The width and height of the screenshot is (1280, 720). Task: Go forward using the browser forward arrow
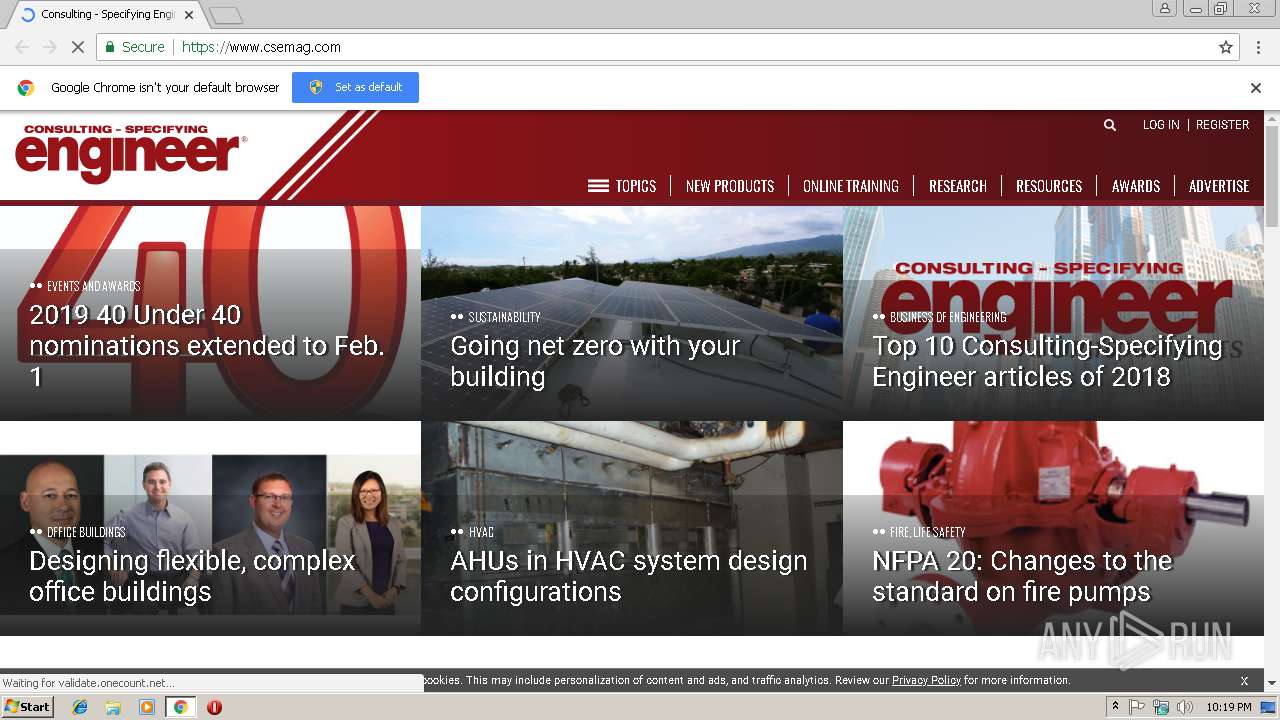point(50,47)
